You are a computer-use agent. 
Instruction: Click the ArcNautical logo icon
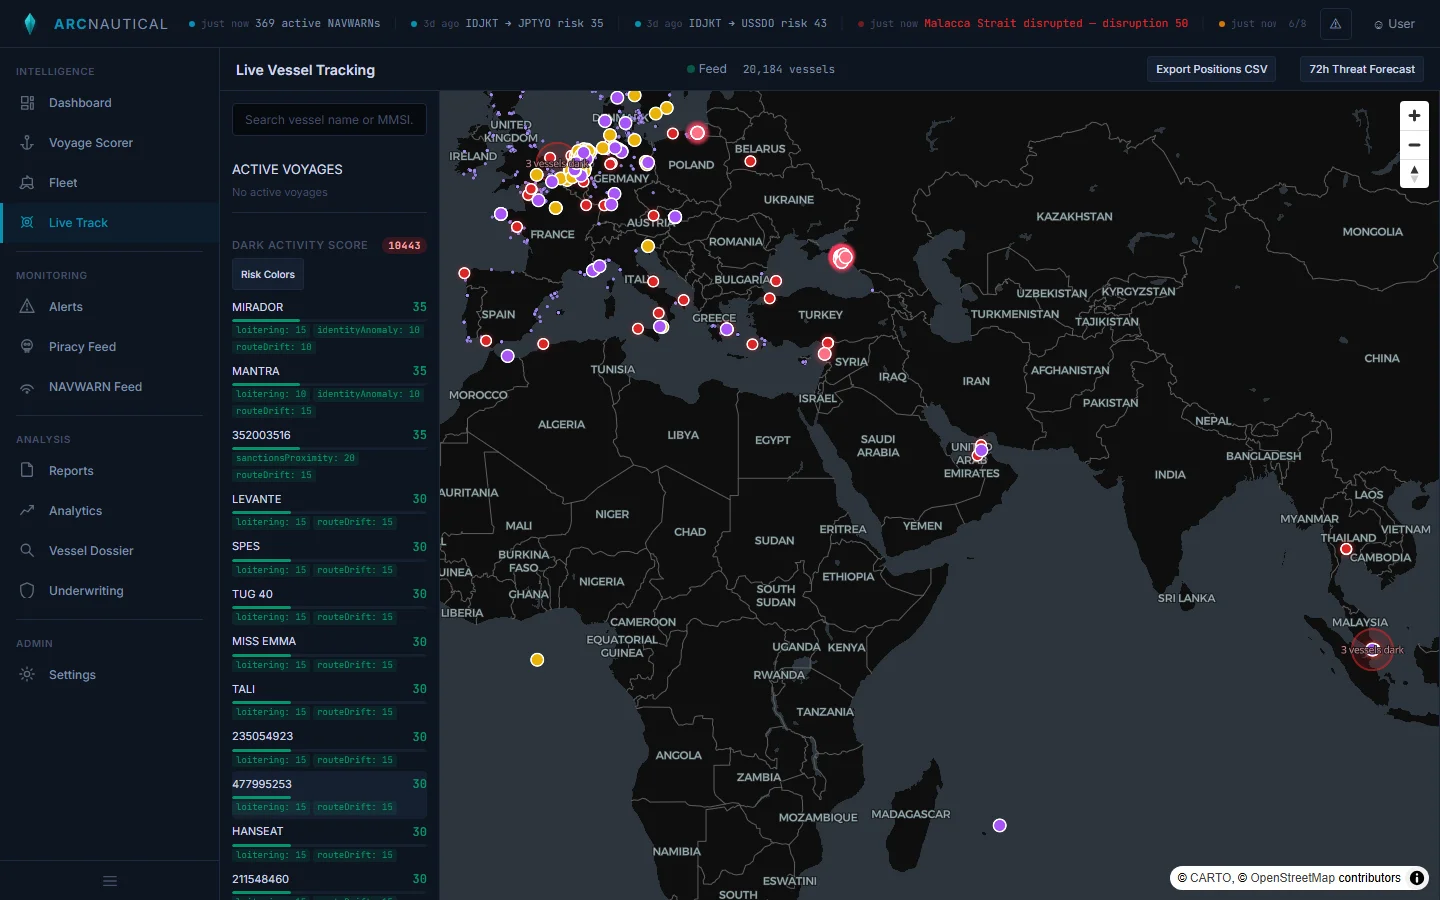coord(30,24)
